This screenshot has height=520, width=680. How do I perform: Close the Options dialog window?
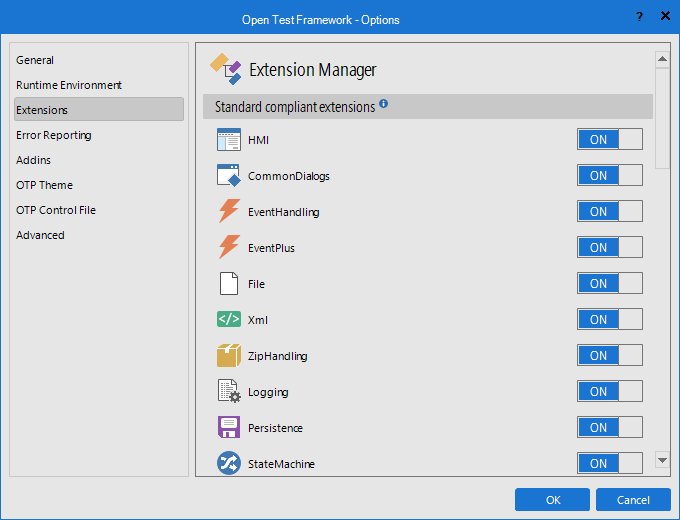point(665,16)
